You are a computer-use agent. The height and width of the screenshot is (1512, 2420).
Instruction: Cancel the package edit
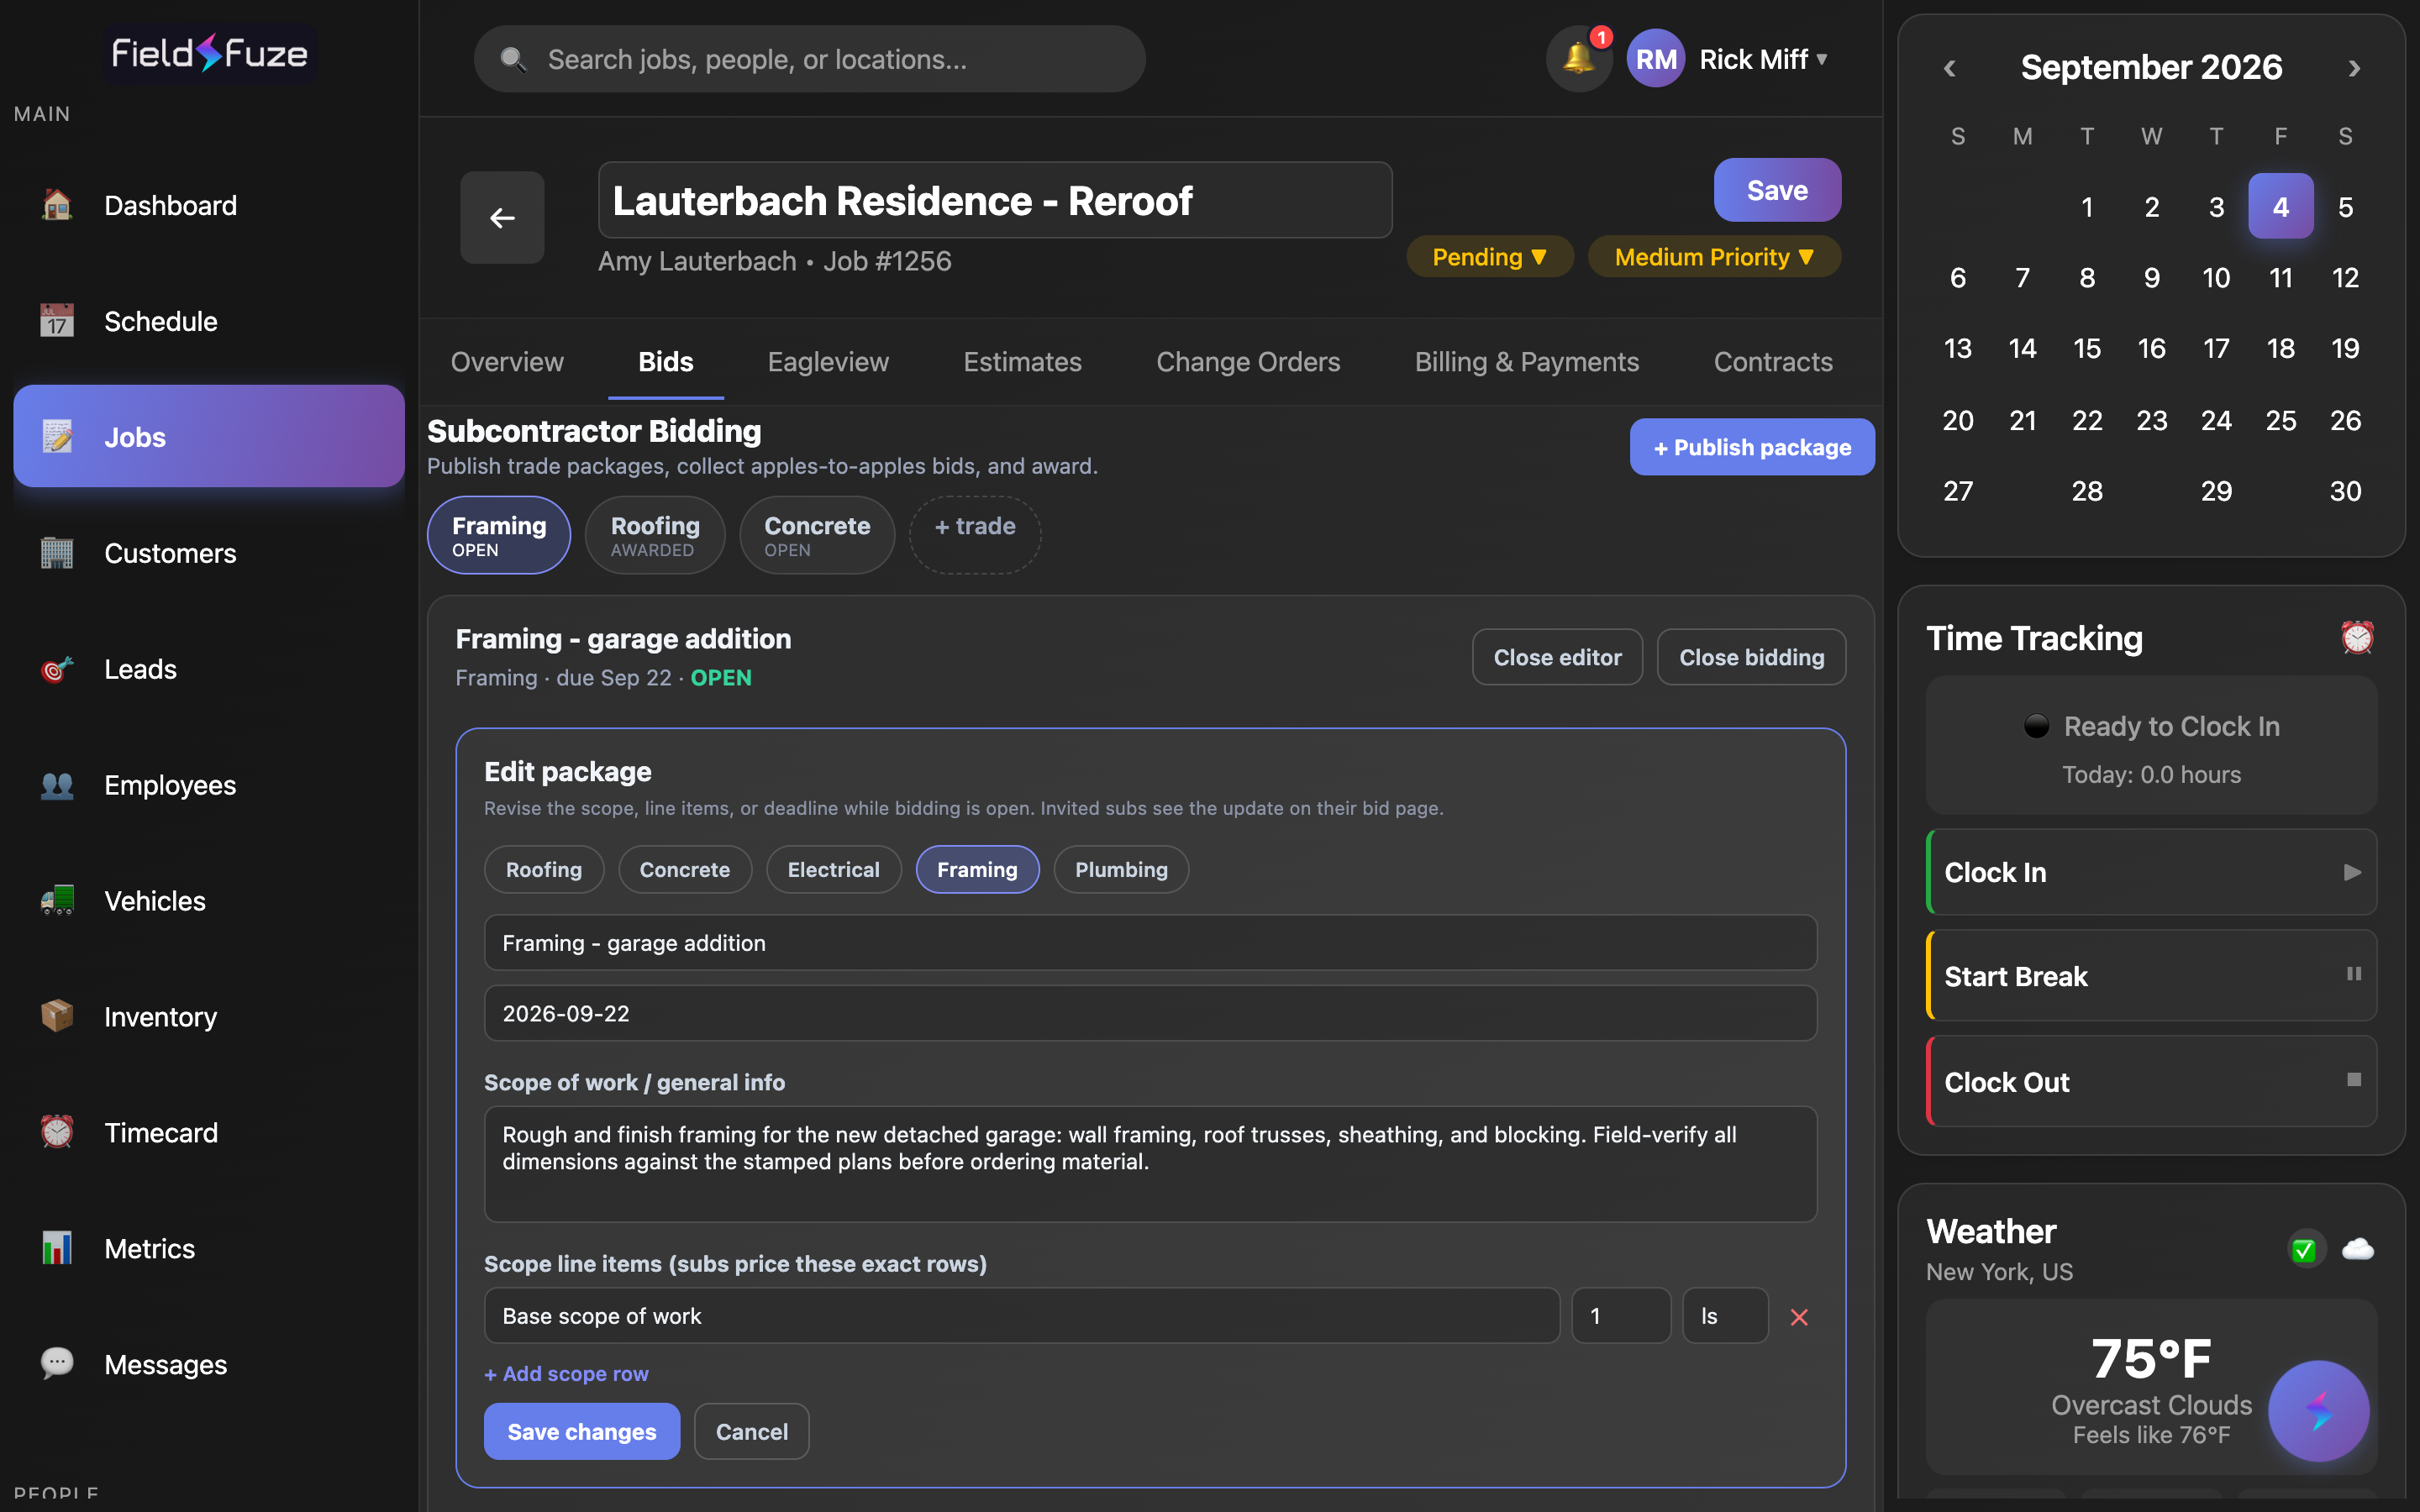point(752,1432)
